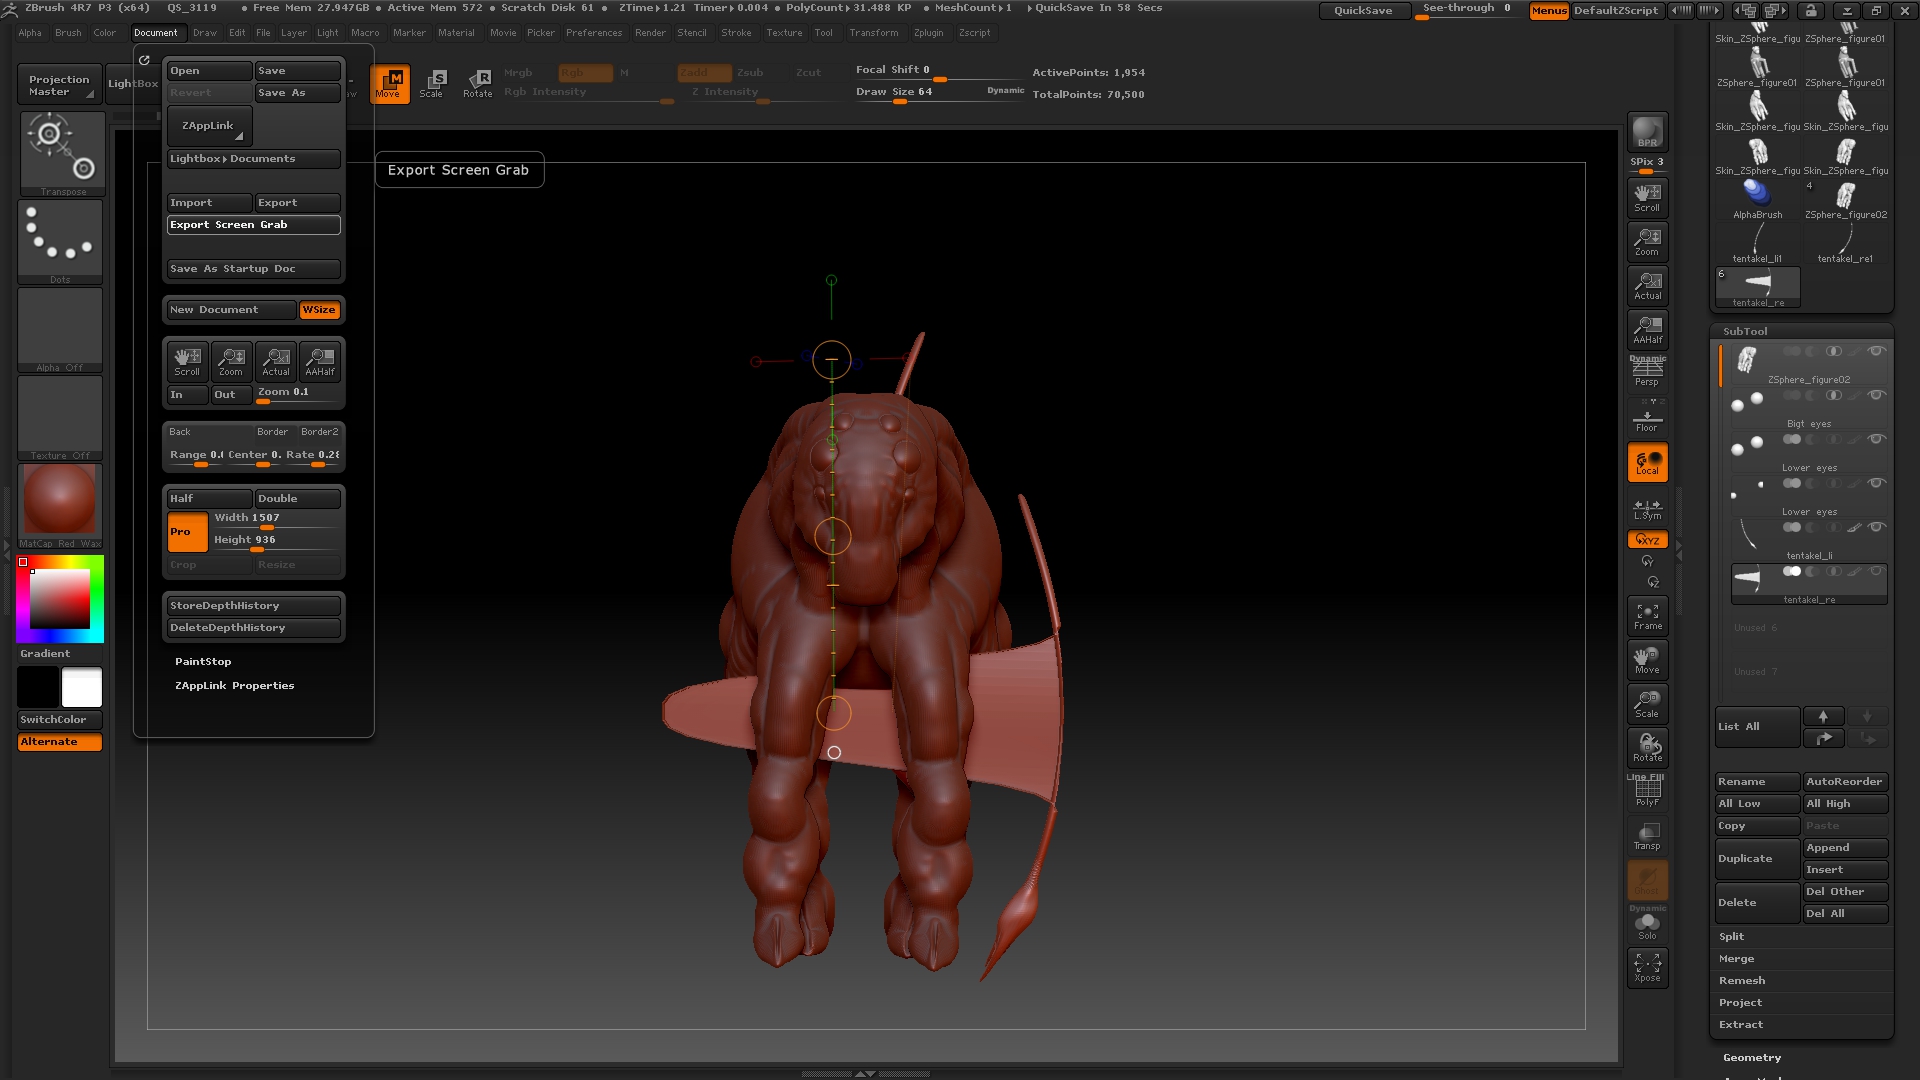This screenshot has width=1920, height=1080.
Task: Open the Document menu
Action: 156,33
